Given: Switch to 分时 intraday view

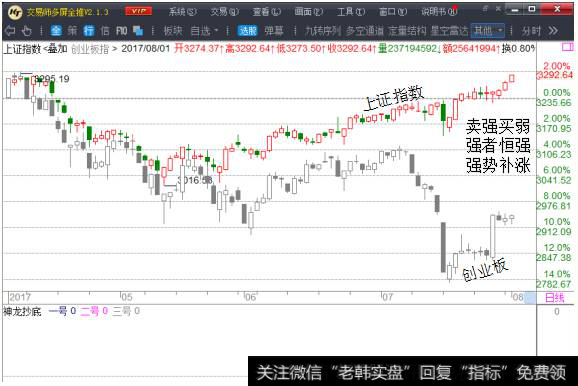Looking at the screenshot, I should point(531,31).
